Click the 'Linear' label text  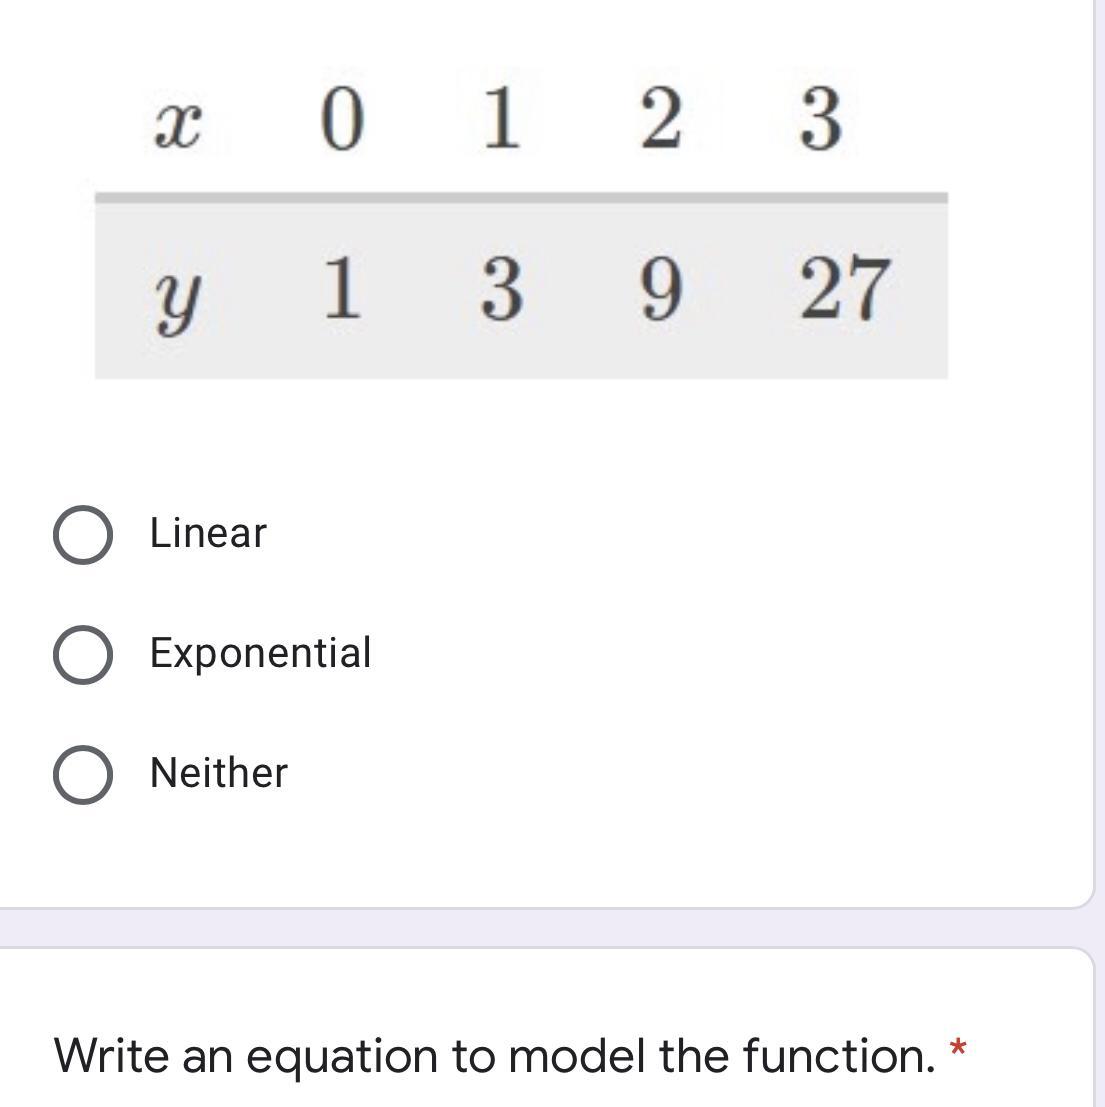coord(208,533)
